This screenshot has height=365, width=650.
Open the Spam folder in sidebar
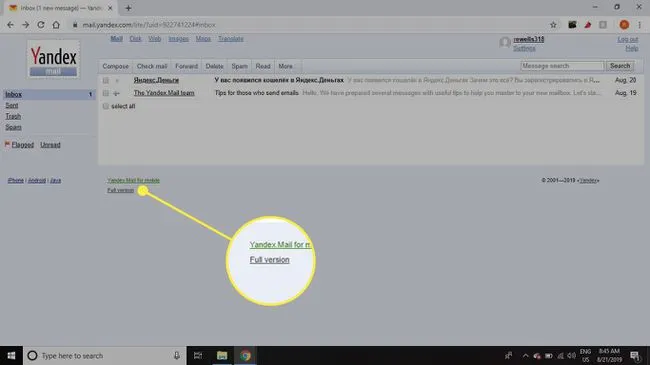(13, 127)
